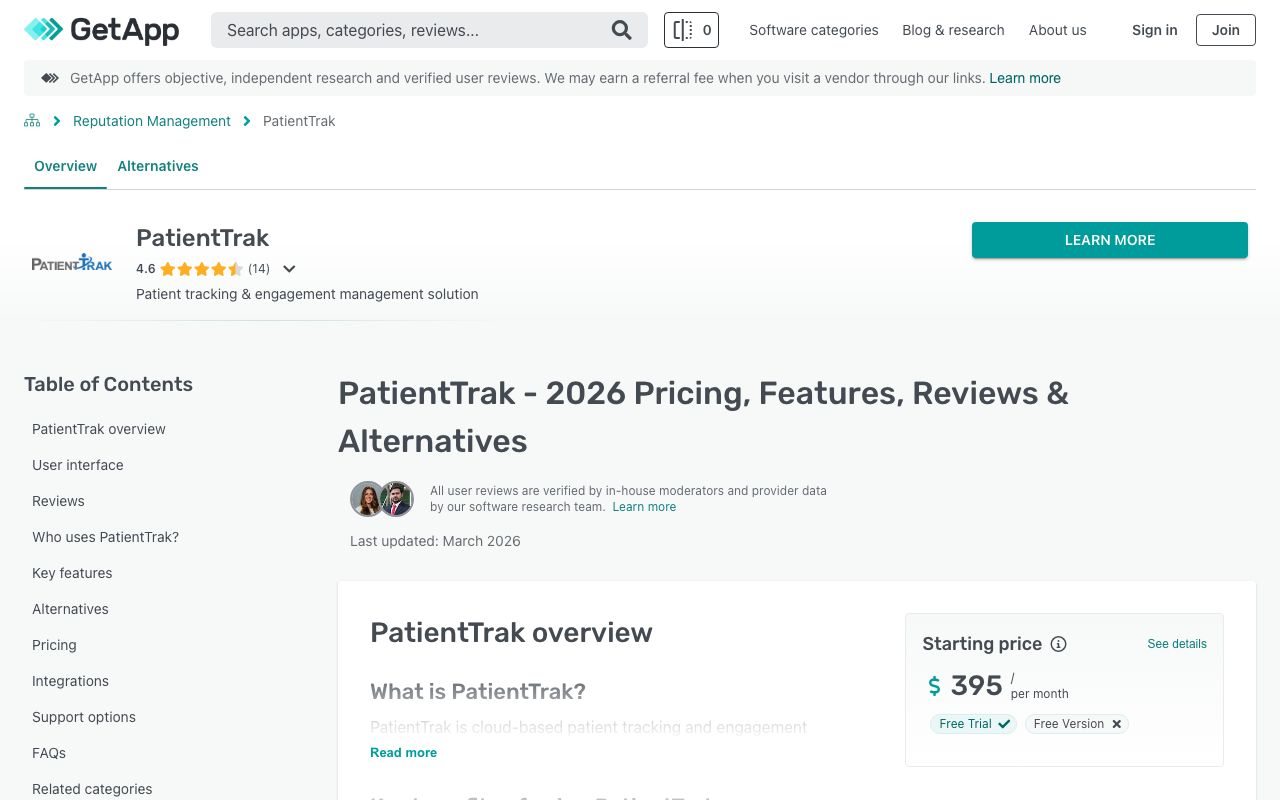
Task: Jump to Integrations section
Action: point(70,681)
